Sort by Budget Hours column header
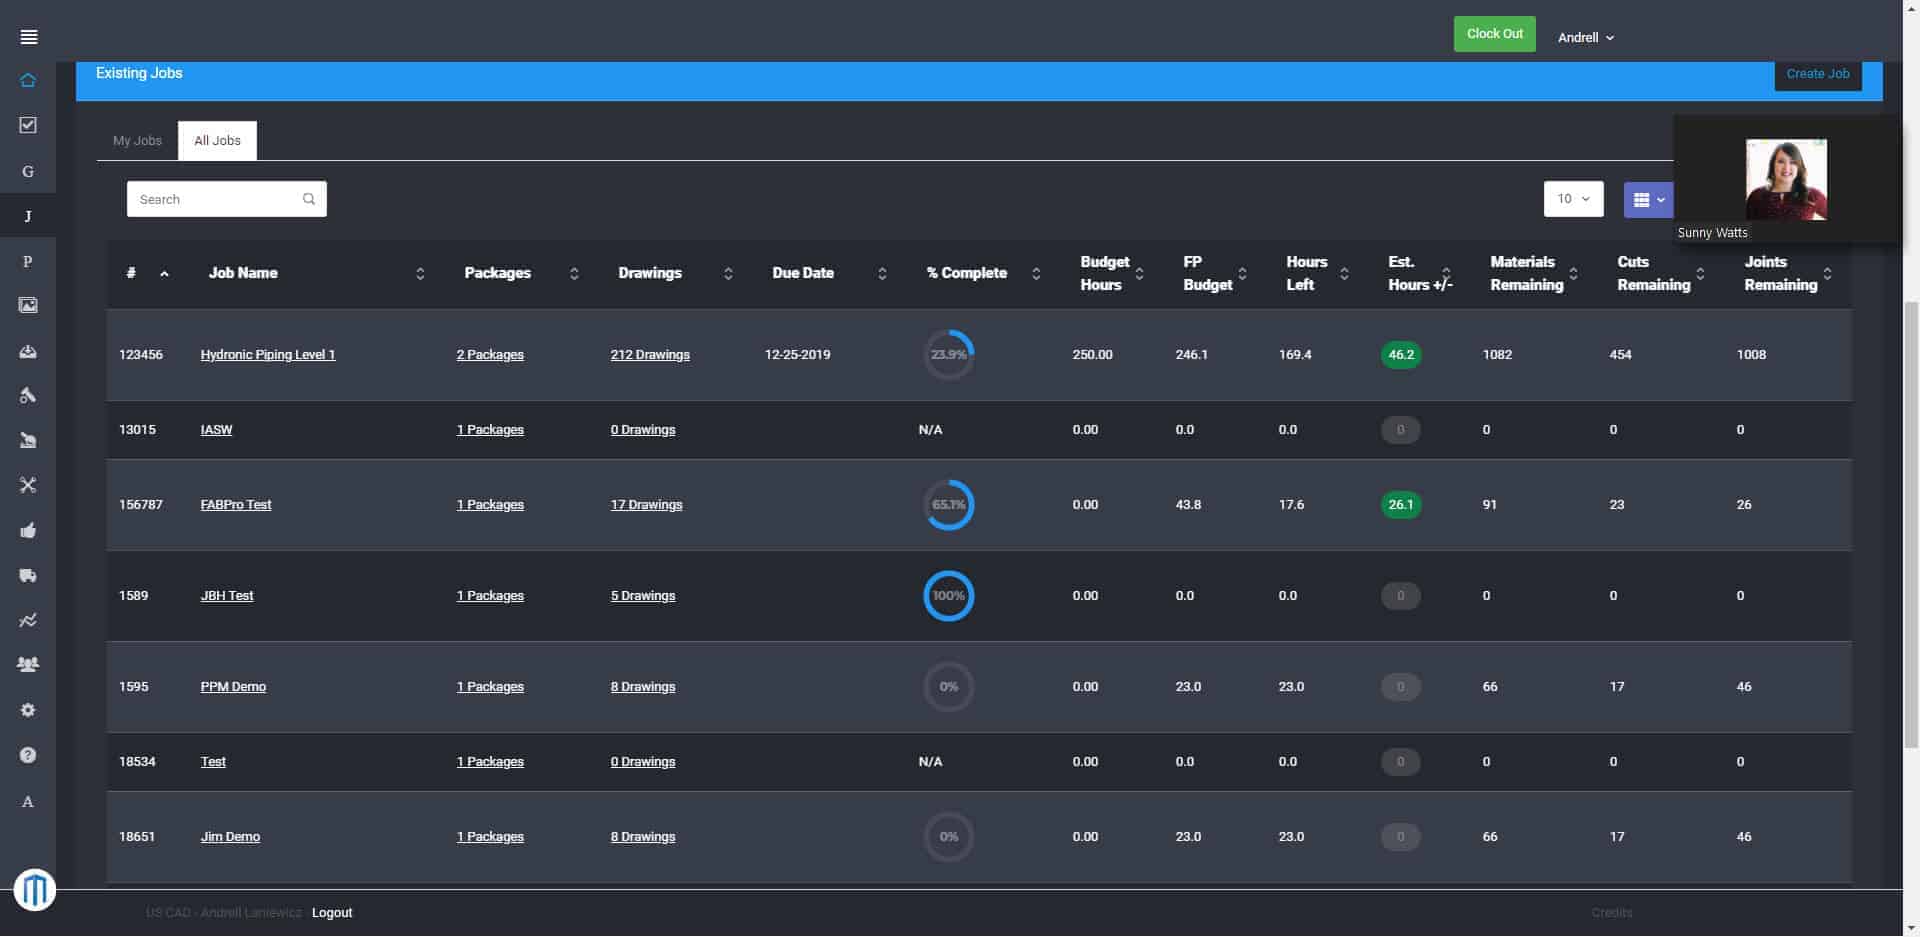 [1111, 273]
